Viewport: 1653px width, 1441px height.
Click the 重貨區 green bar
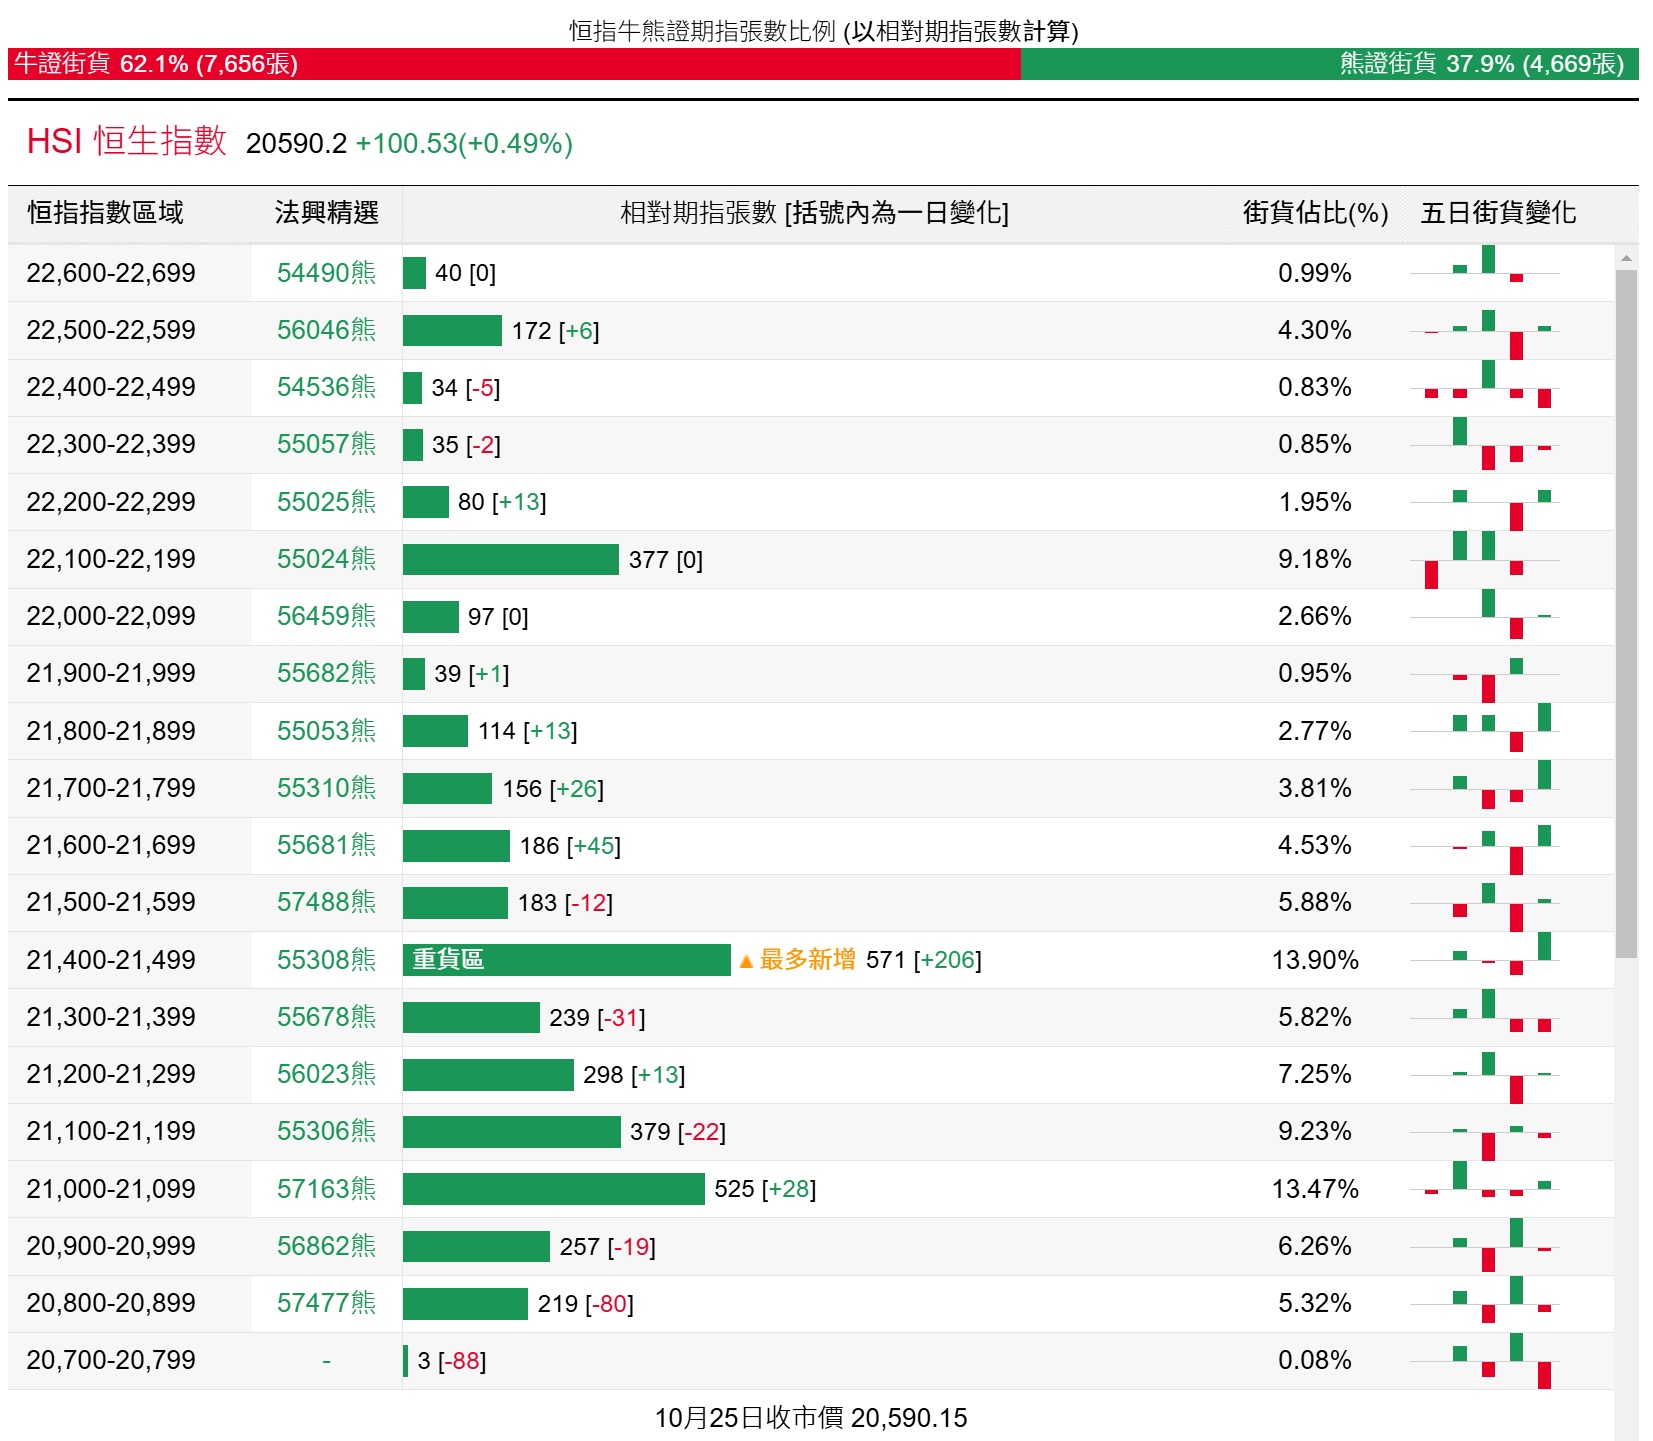click(x=566, y=960)
